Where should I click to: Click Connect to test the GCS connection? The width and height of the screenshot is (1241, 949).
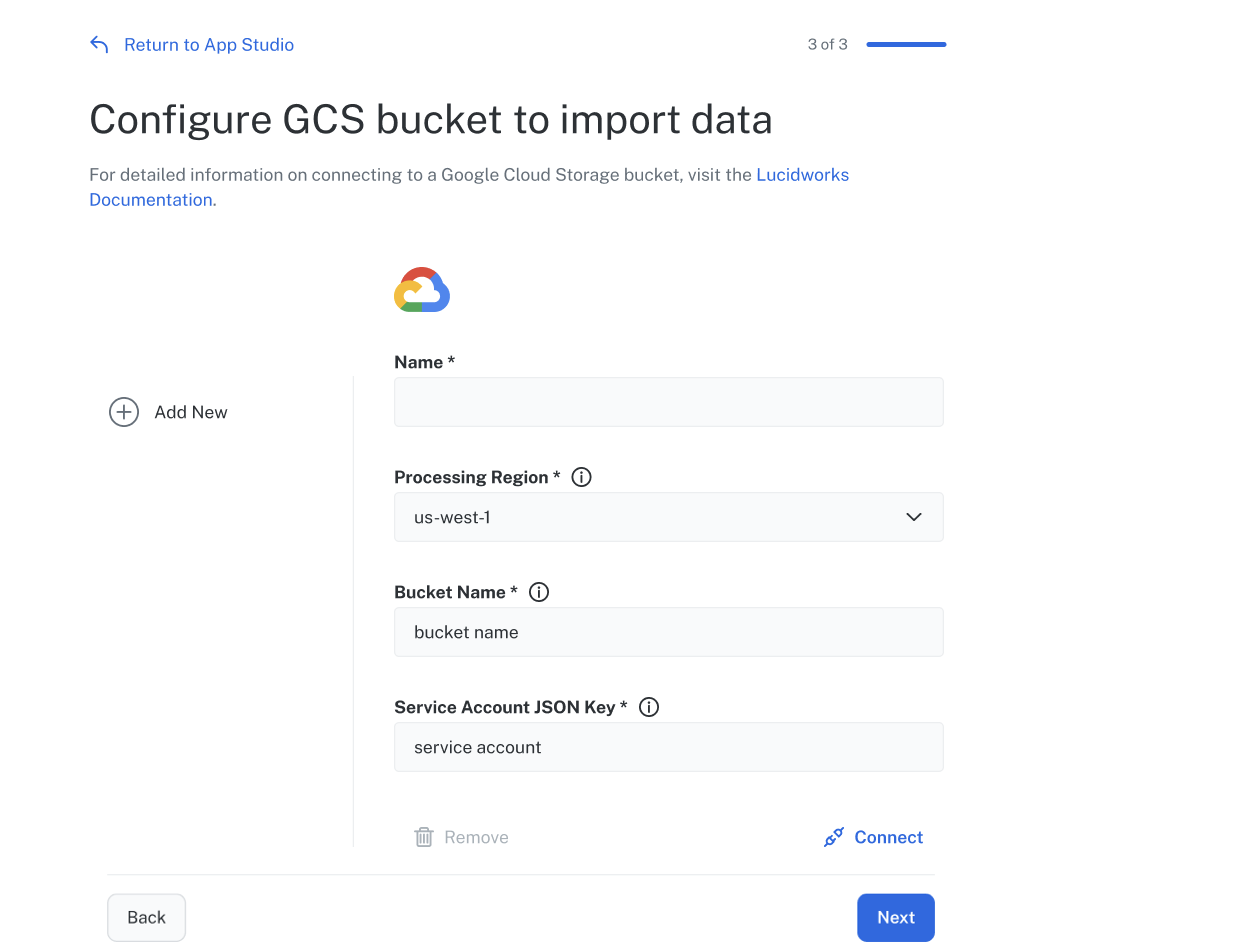[x=888, y=837]
